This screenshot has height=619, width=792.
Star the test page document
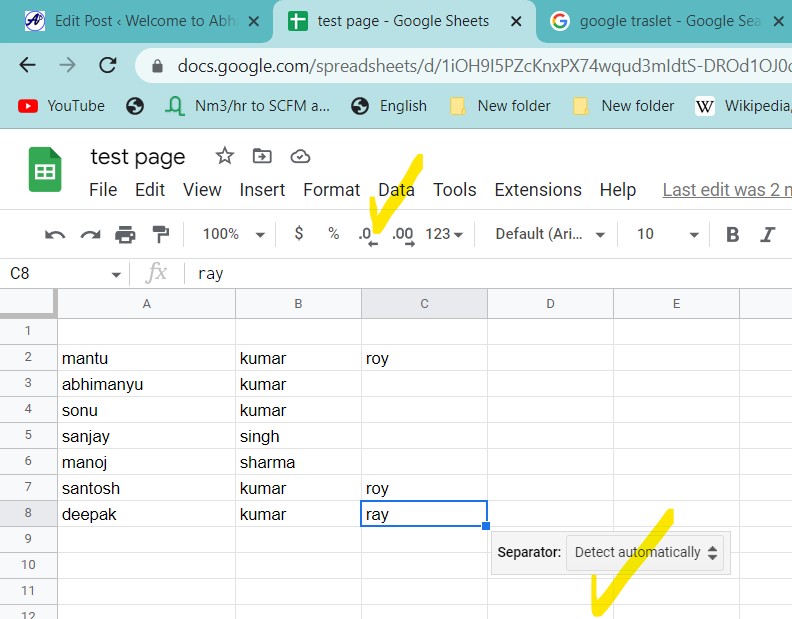click(225, 156)
